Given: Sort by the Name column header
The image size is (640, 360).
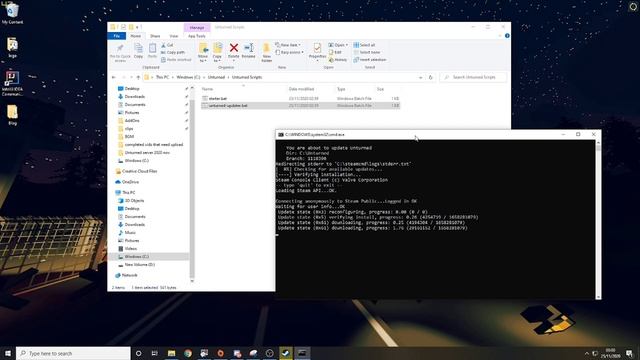Looking at the screenshot, I should point(207,89).
